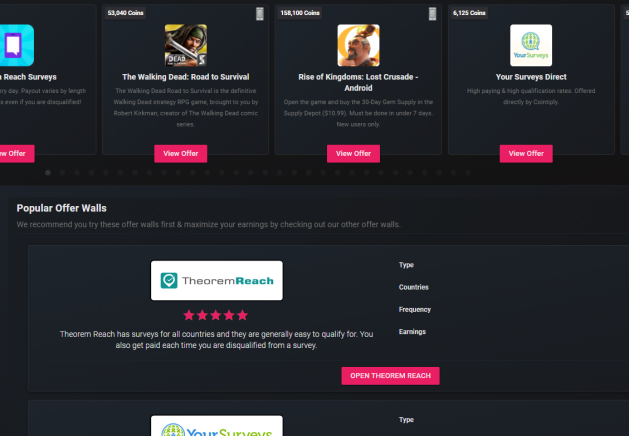Click the YourSurveys logo in lower offer wall

(217, 426)
